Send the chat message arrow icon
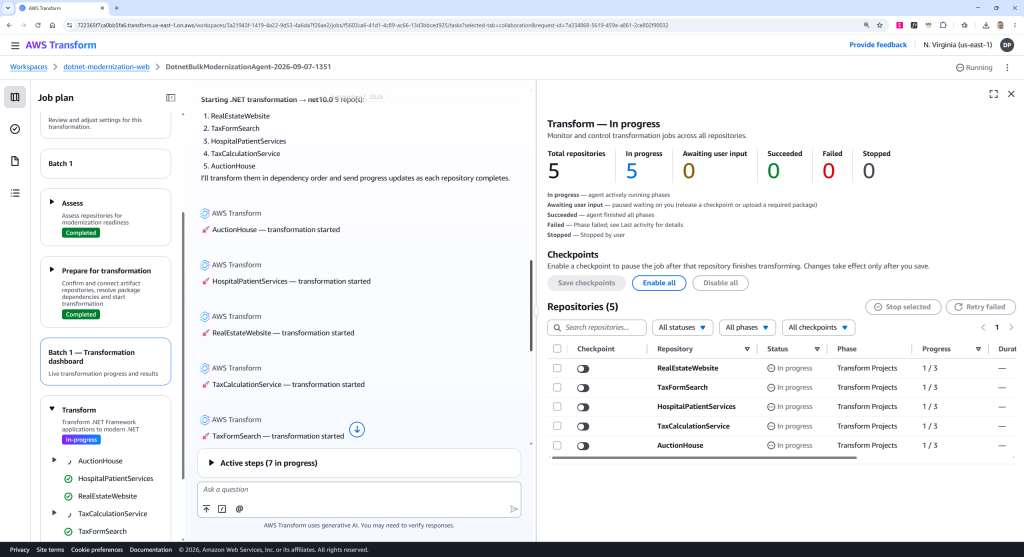 (513, 509)
